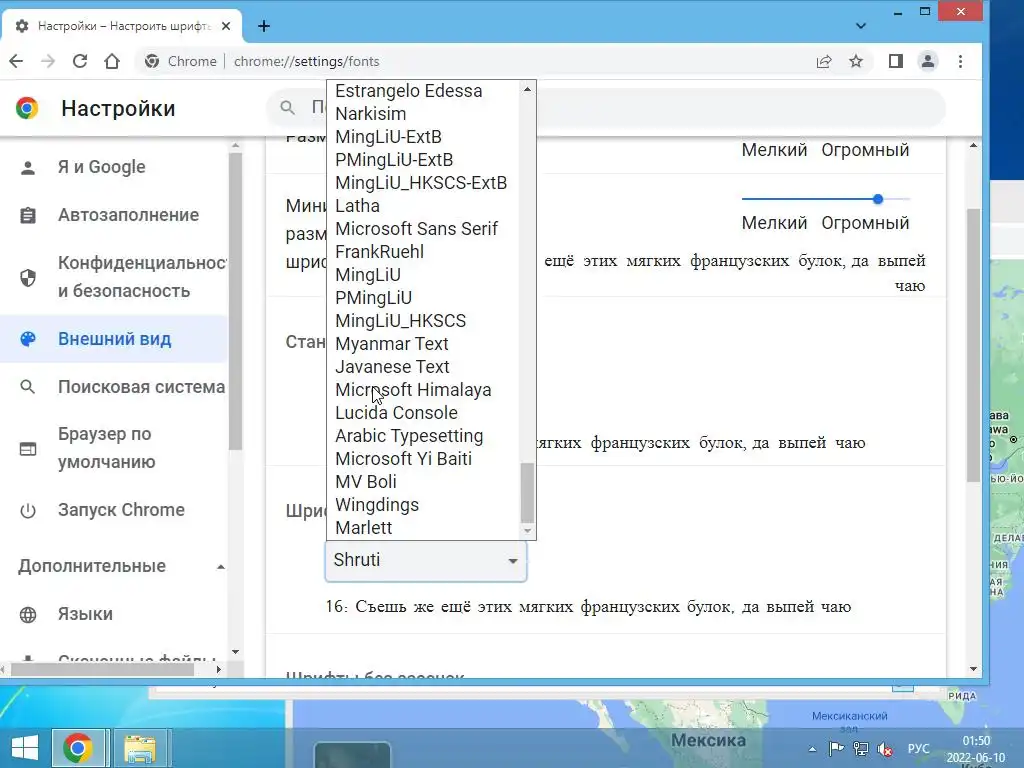Click font list scrollbar down arrow
This screenshot has height=768, width=1024.
click(x=527, y=531)
